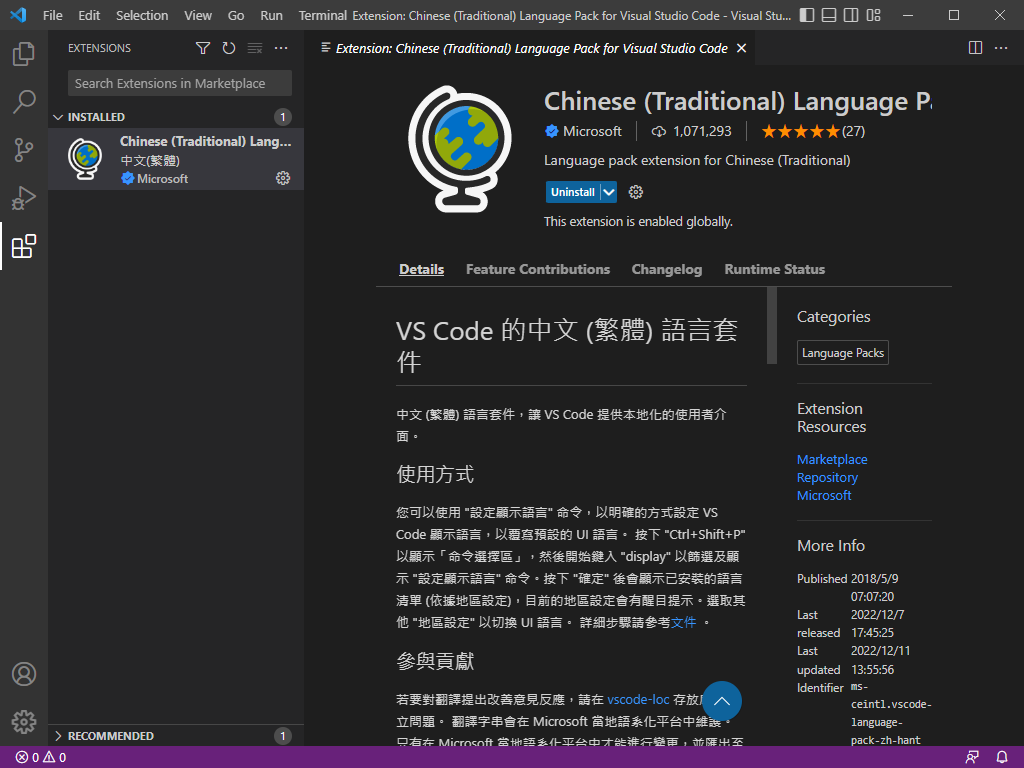This screenshot has width=1024, height=768.
Task: Open the feedback icon in status bar
Action: click(x=972, y=758)
